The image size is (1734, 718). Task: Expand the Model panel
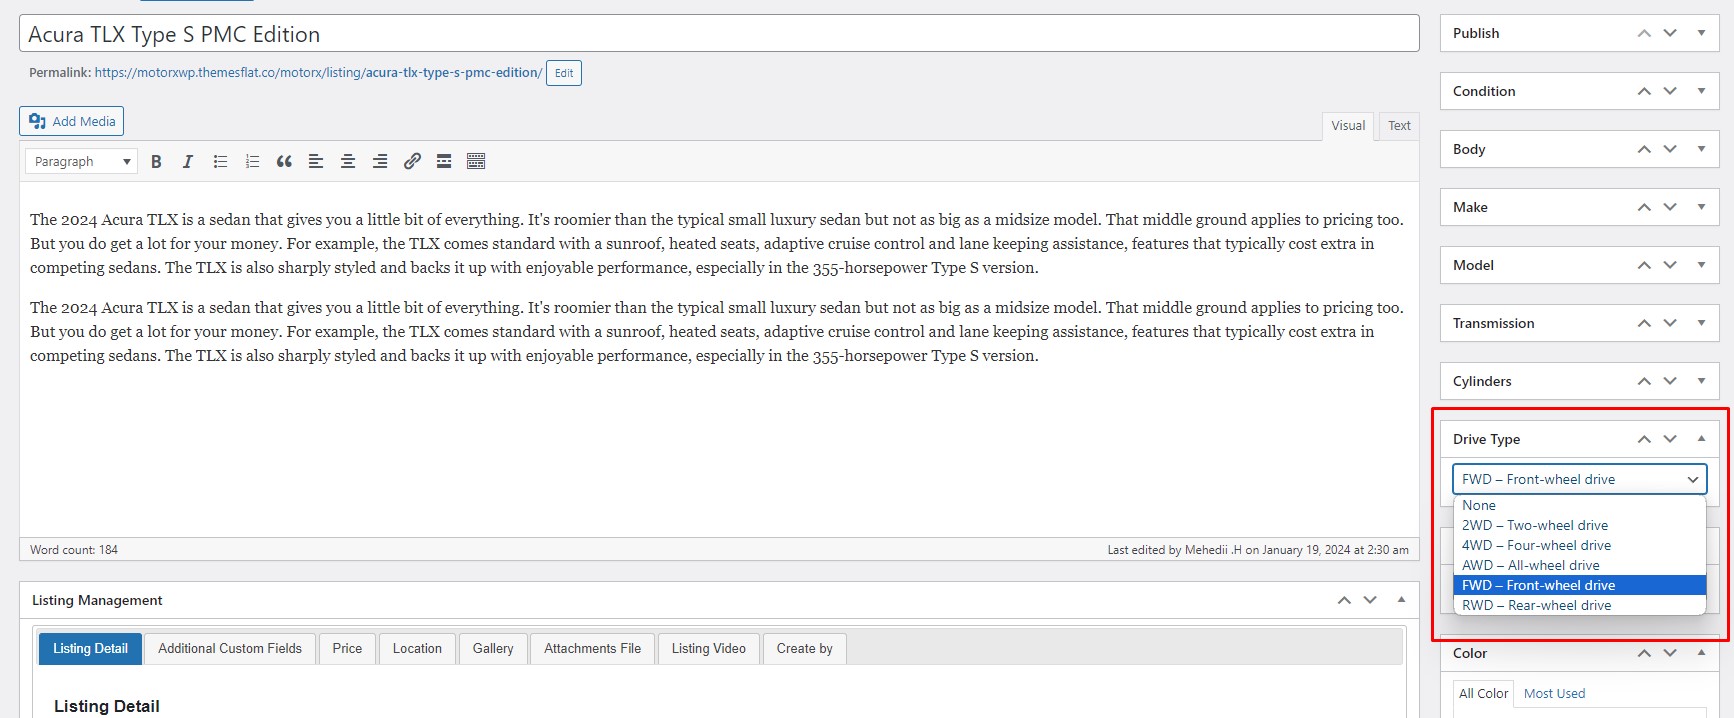pyautogui.click(x=1701, y=265)
